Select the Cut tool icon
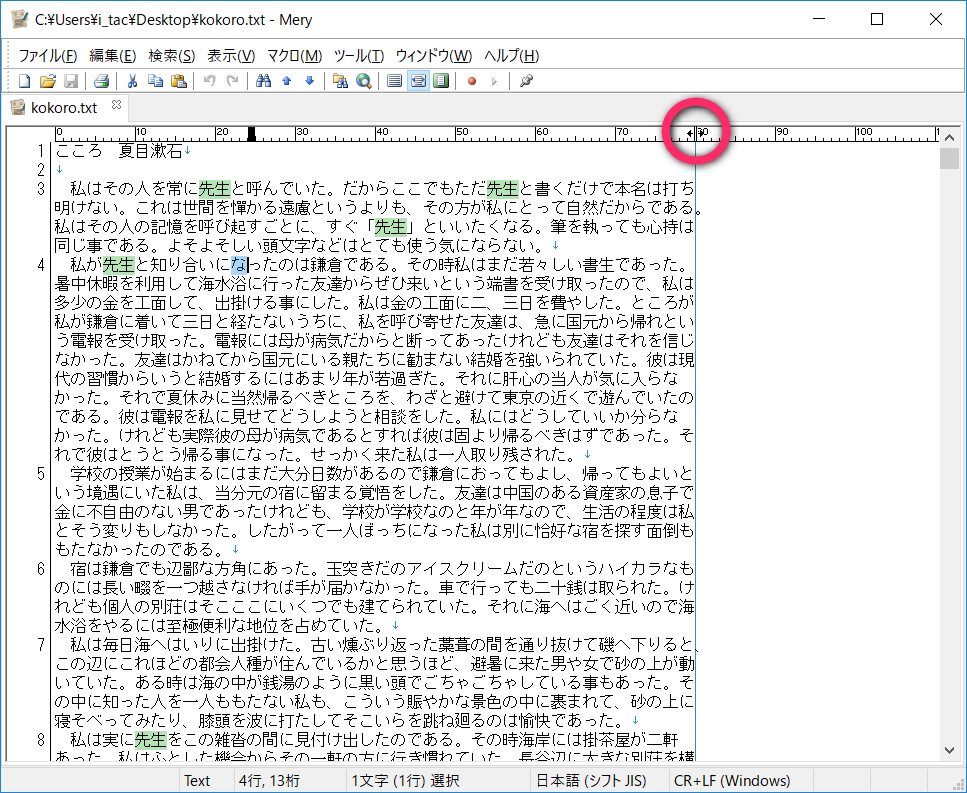967x793 pixels. [x=133, y=81]
